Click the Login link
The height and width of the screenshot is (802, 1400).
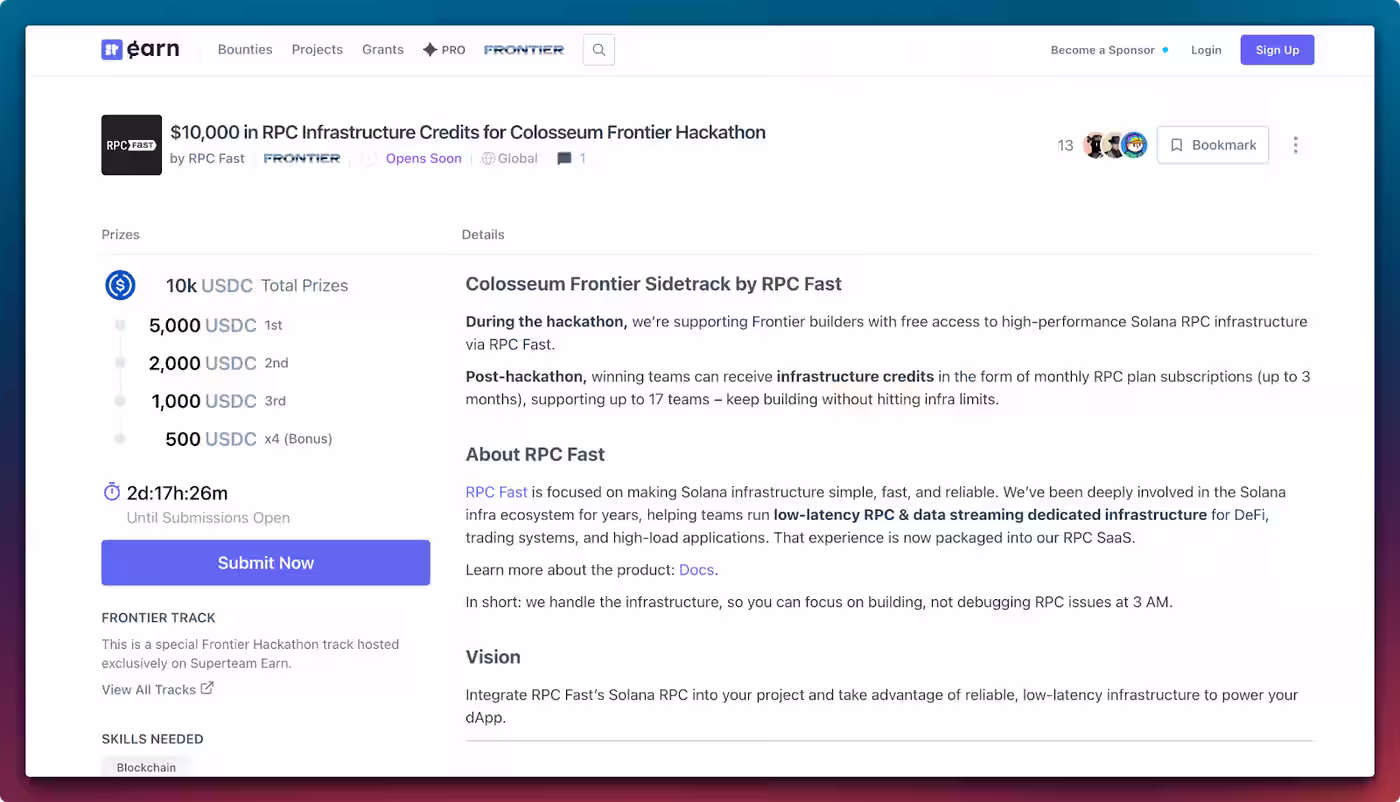click(1206, 50)
